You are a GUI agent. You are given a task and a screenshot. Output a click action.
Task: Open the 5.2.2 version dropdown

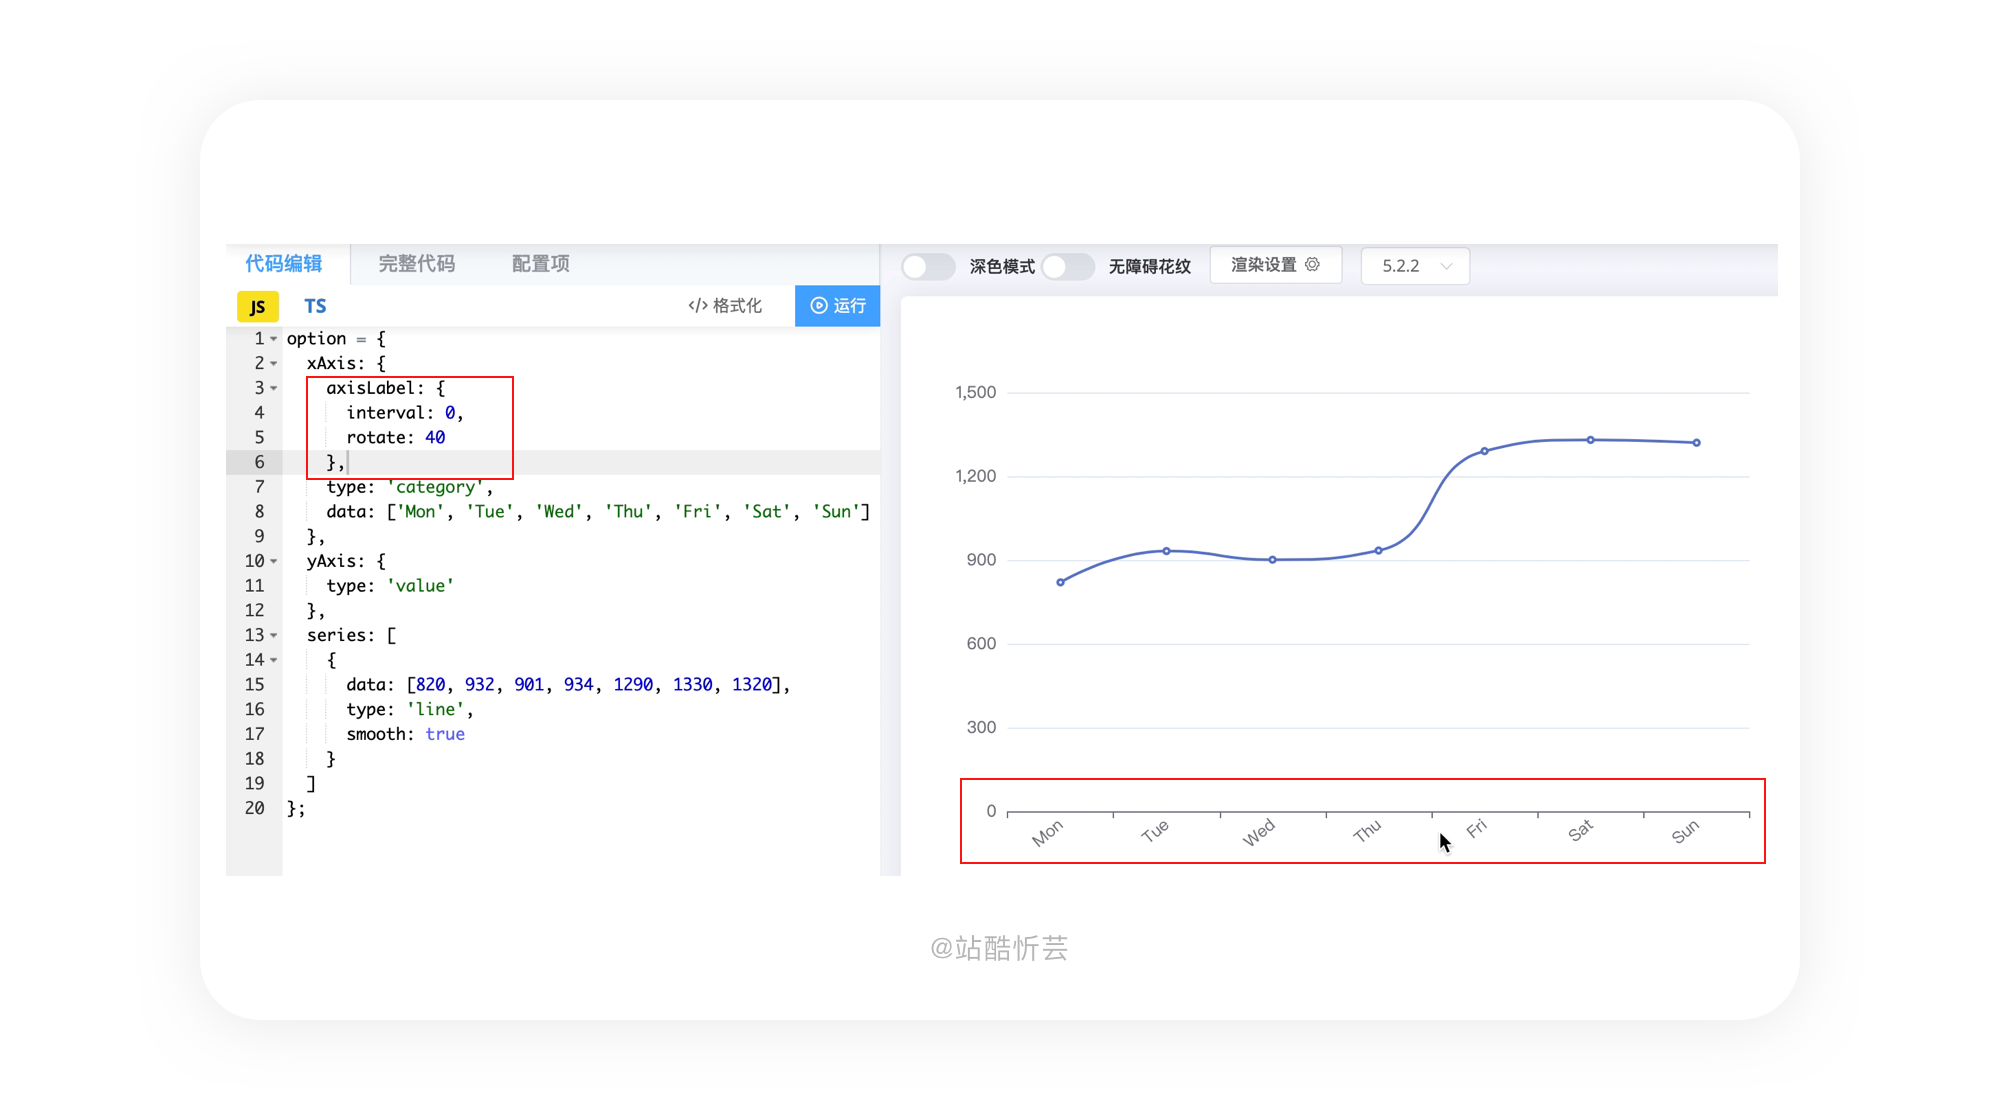(1415, 266)
